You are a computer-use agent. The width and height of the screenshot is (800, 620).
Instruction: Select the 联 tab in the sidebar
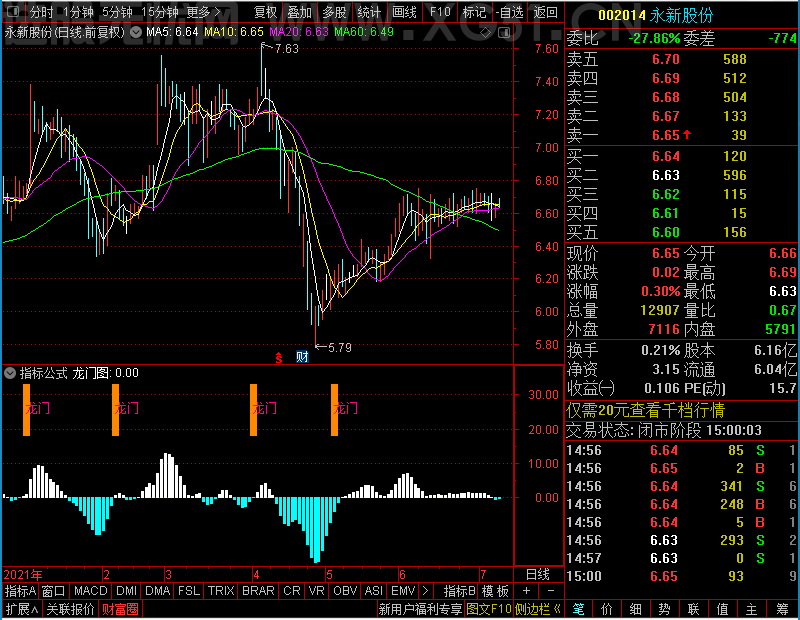(693, 609)
